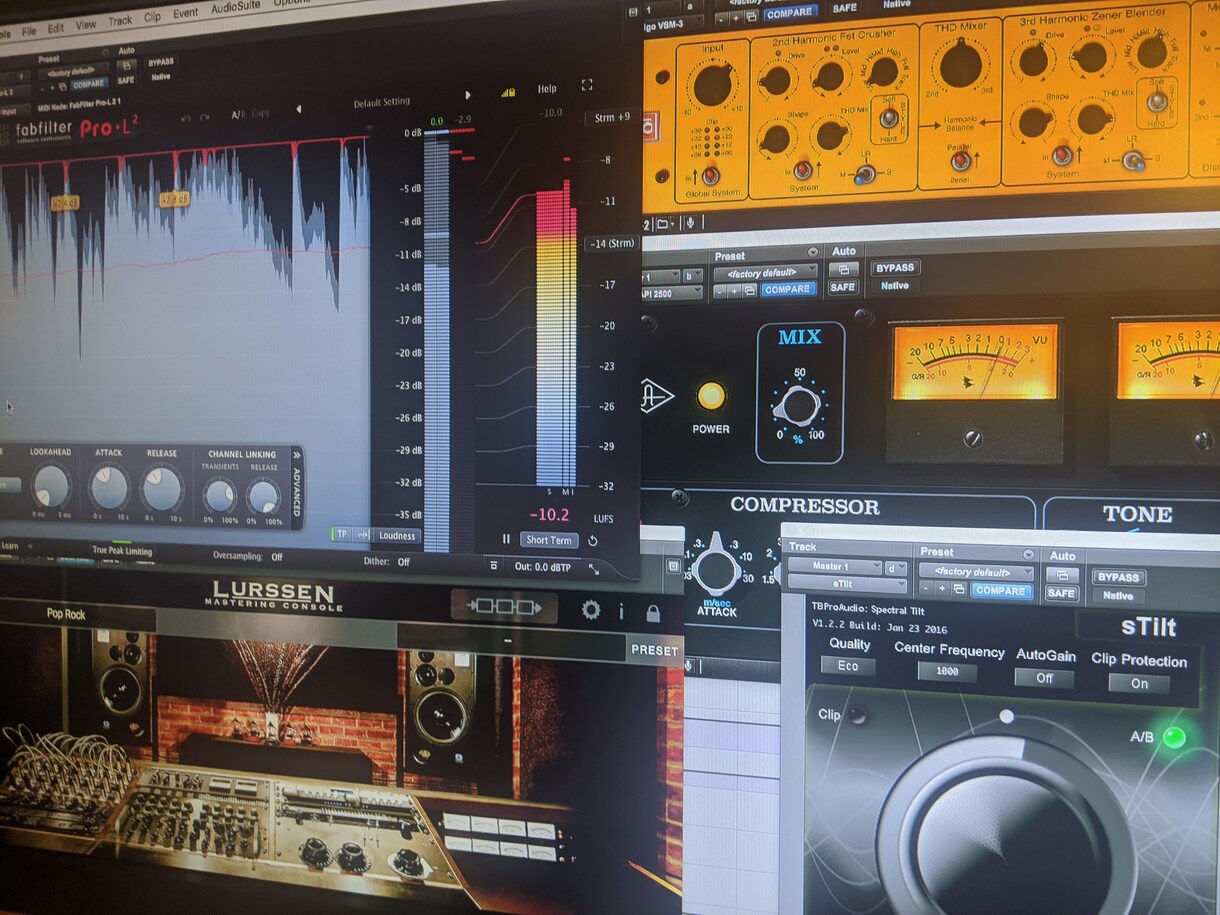Click the API 2500 Auto automation icon
The height and width of the screenshot is (915, 1220).
pyautogui.click(x=844, y=269)
